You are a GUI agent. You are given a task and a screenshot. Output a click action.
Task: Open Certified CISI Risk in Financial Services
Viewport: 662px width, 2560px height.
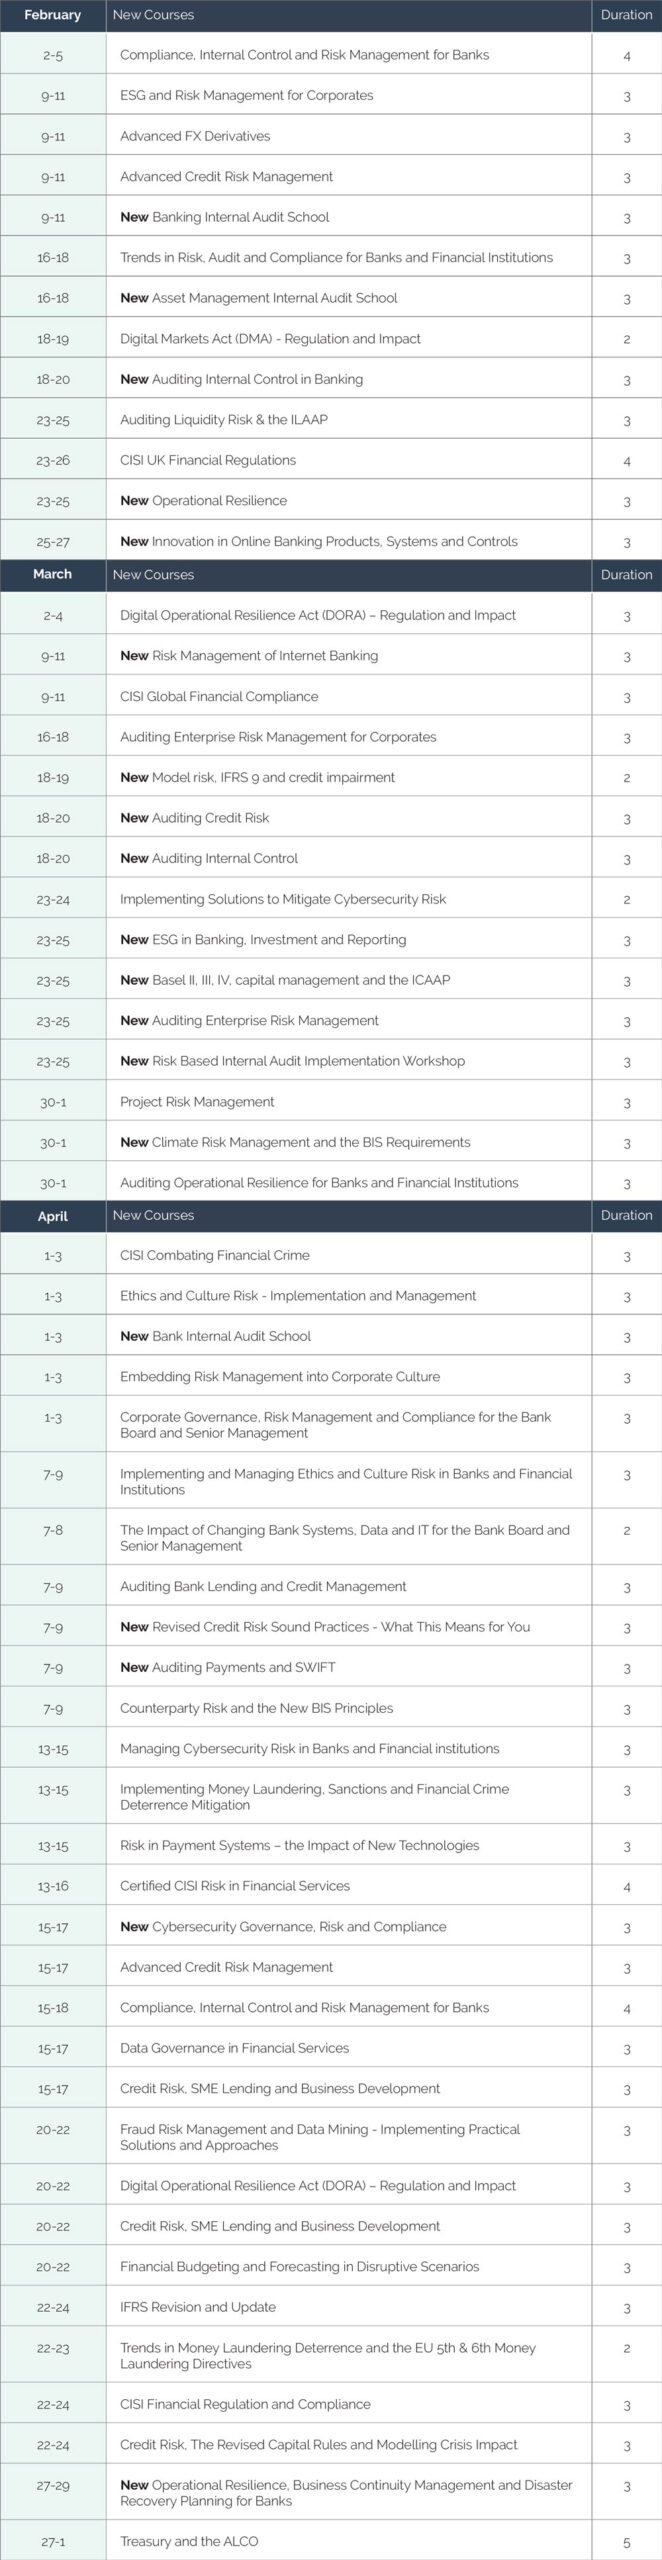pos(235,1886)
